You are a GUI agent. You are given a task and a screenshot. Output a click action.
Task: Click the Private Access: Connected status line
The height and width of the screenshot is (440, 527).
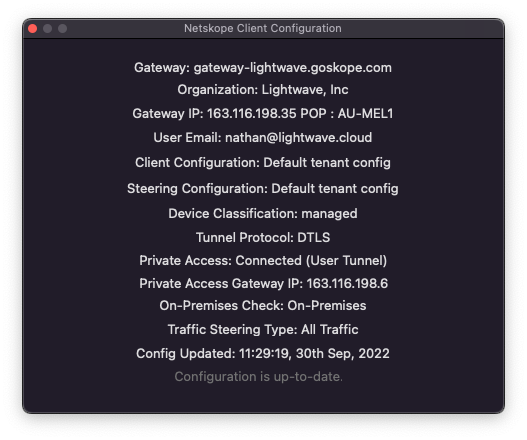click(x=263, y=261)
